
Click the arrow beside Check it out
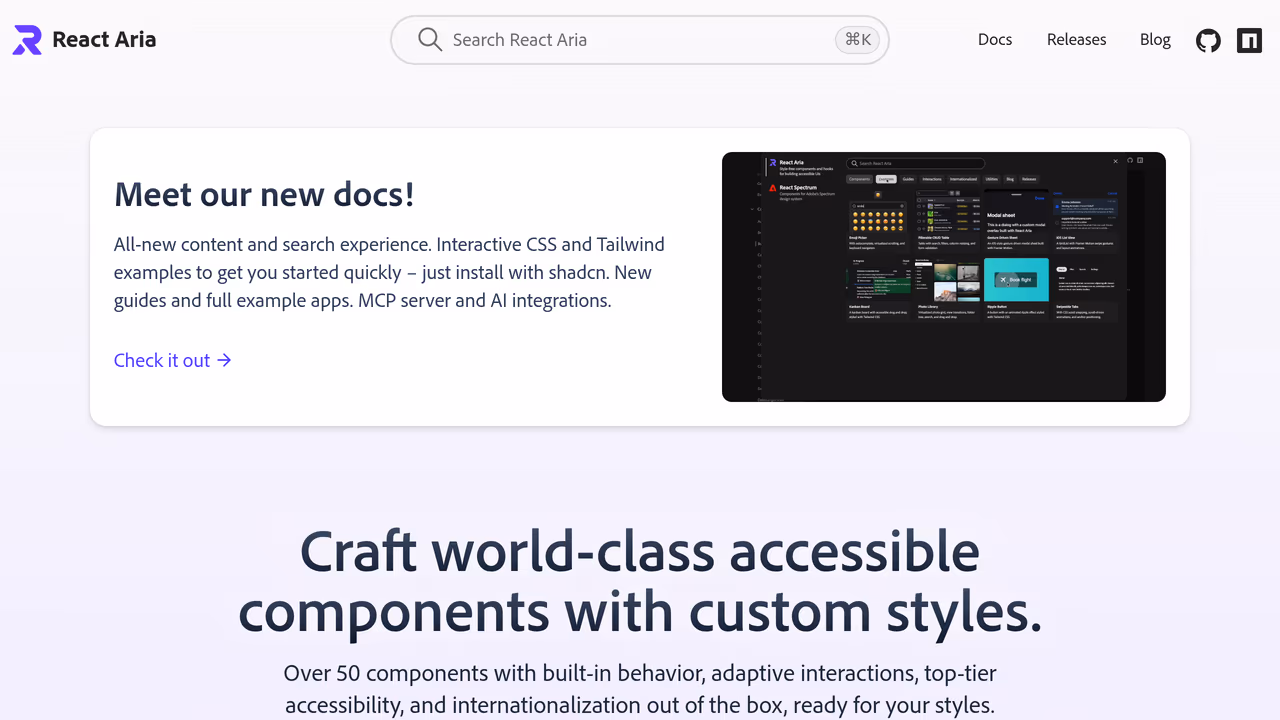coord(225,360)
